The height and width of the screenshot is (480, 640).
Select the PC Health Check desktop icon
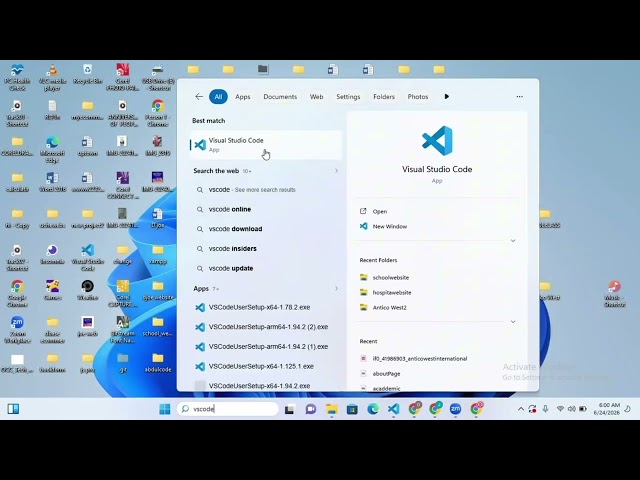(x=17, y=77)
